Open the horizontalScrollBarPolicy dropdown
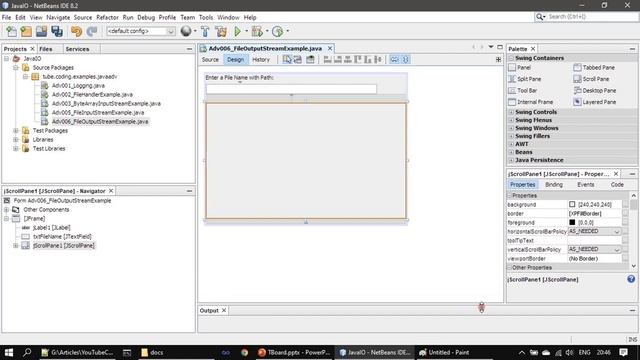The height and width of the screenshot is (360, 640). 617,231
